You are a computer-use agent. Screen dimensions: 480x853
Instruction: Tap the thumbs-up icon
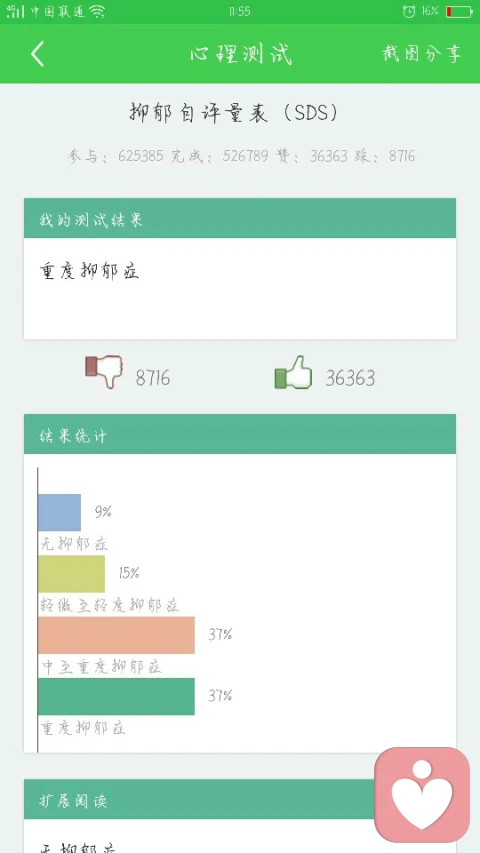coord(293,372)
